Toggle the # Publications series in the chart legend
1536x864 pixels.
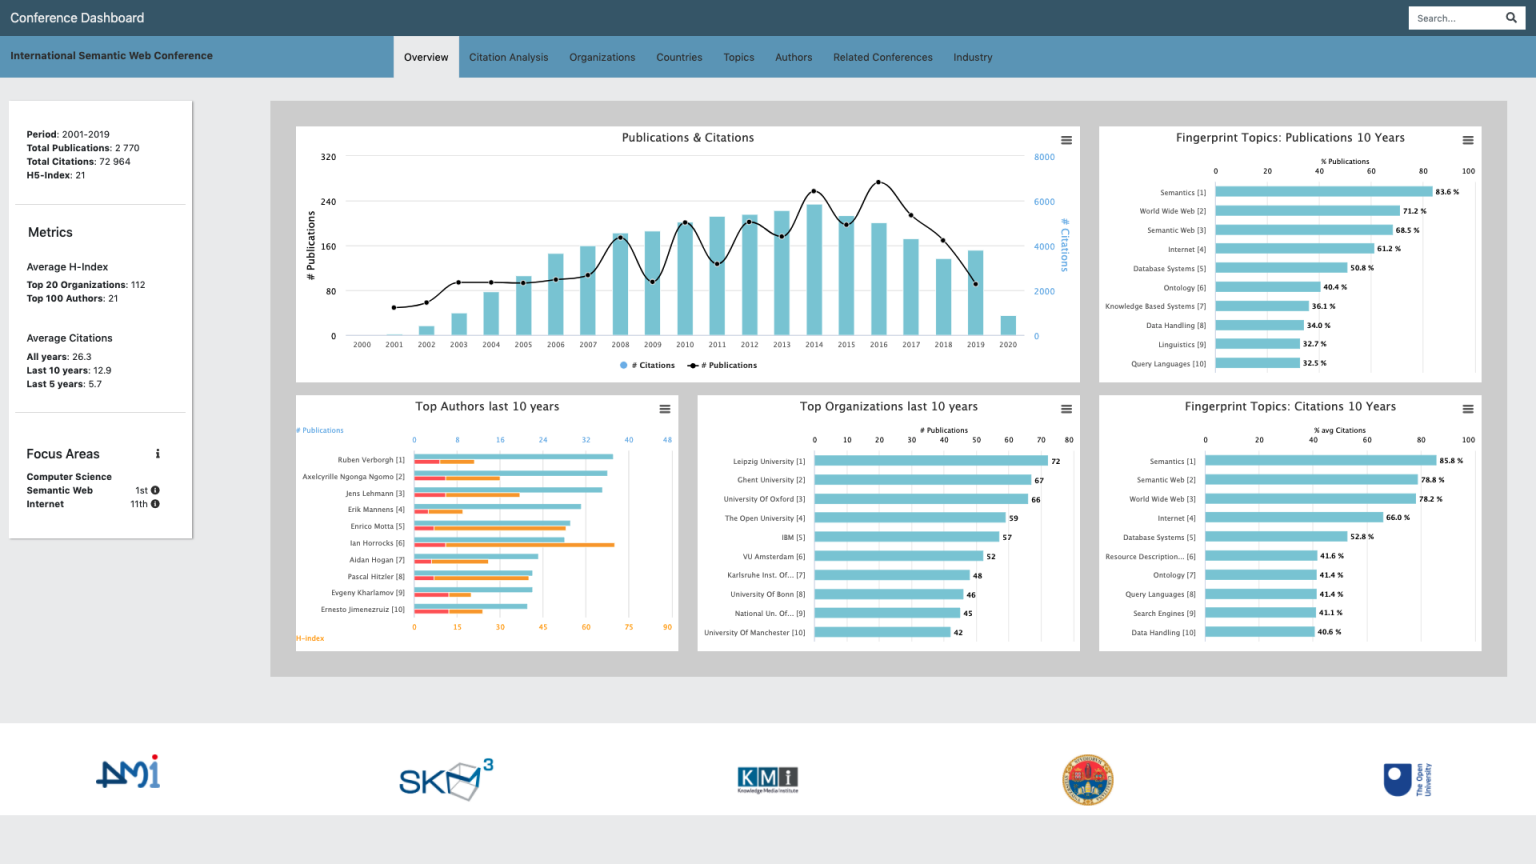[x=721, y=365]
